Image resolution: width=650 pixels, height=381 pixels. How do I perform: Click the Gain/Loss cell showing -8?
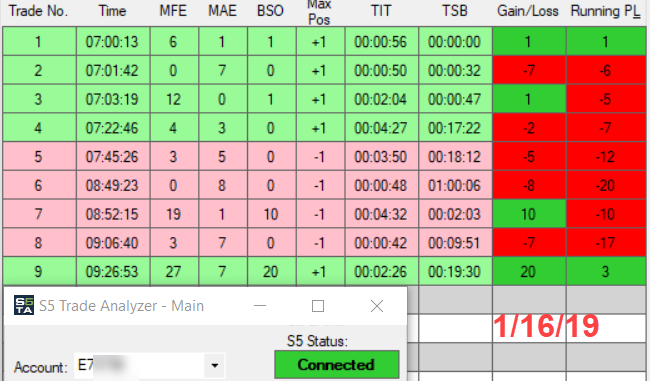(x=529, y=185)
